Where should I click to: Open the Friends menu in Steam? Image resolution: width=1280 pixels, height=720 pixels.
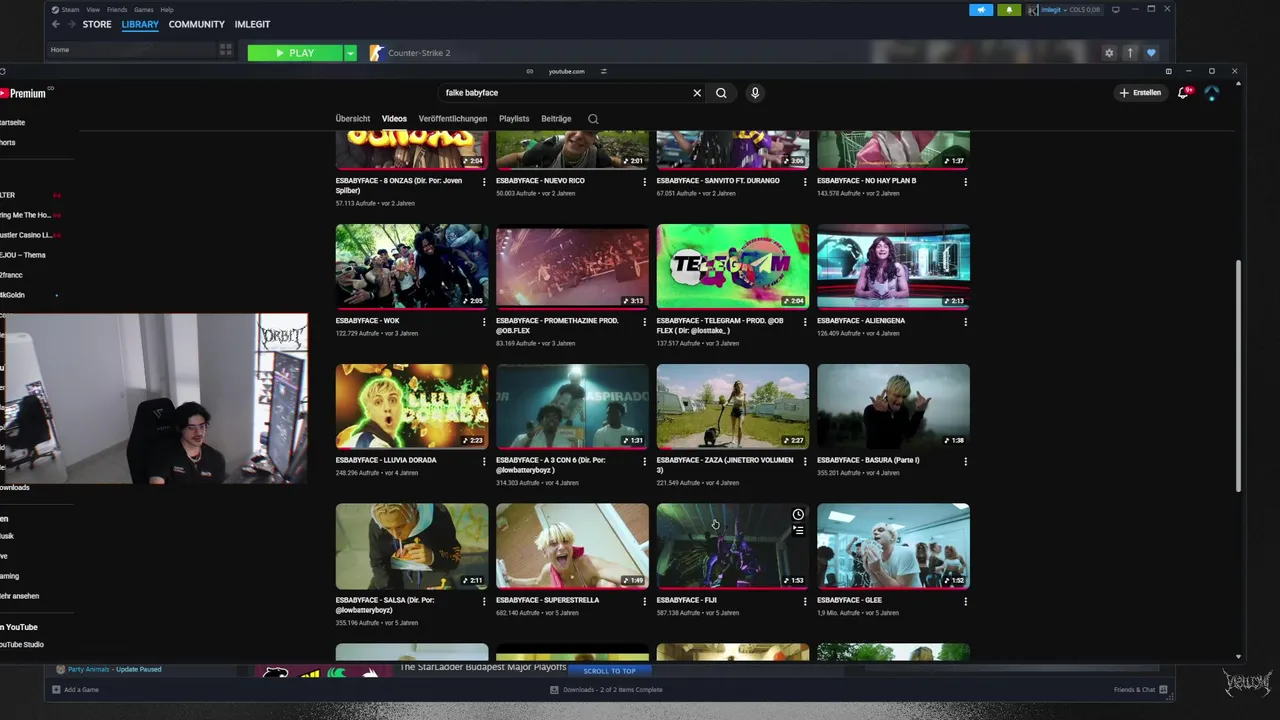coord(117,10)
